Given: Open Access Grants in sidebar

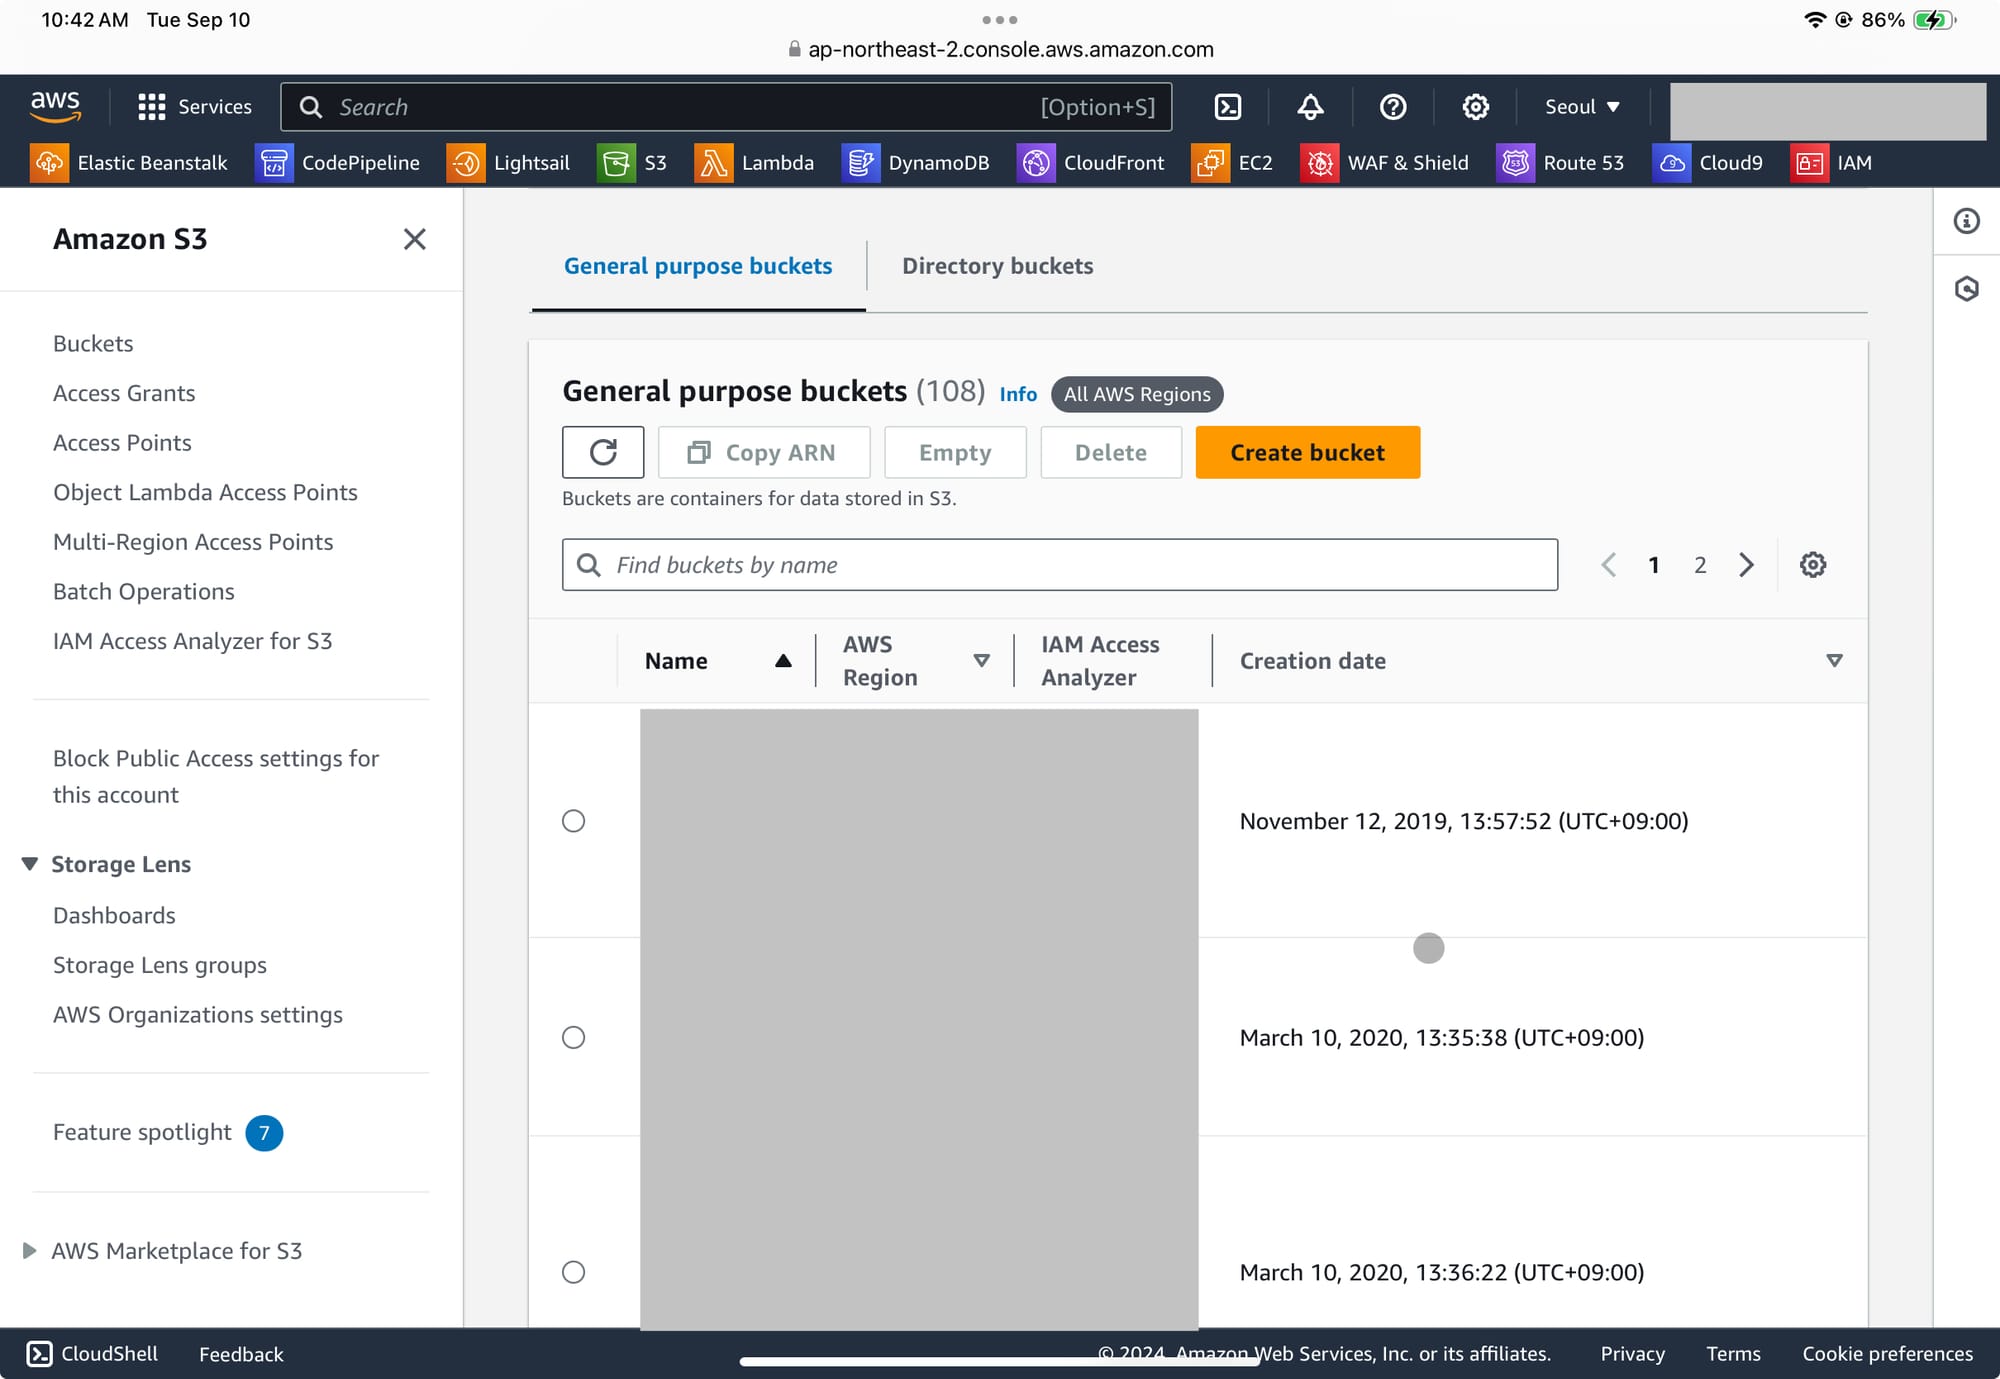Looking at the screenshot, I should [x=124, y=393].
